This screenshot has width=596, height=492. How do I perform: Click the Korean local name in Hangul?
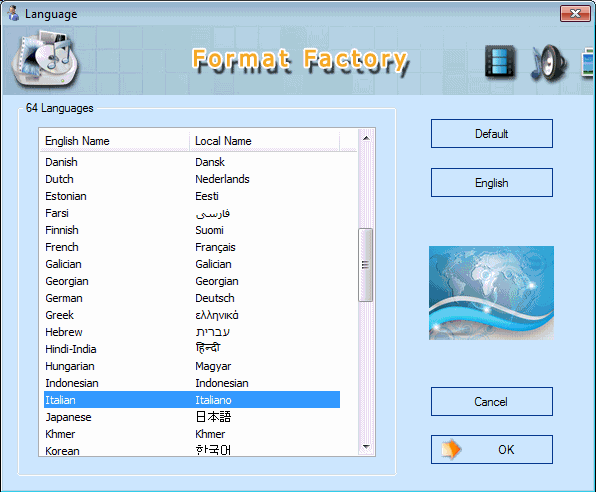pos(213,450)
